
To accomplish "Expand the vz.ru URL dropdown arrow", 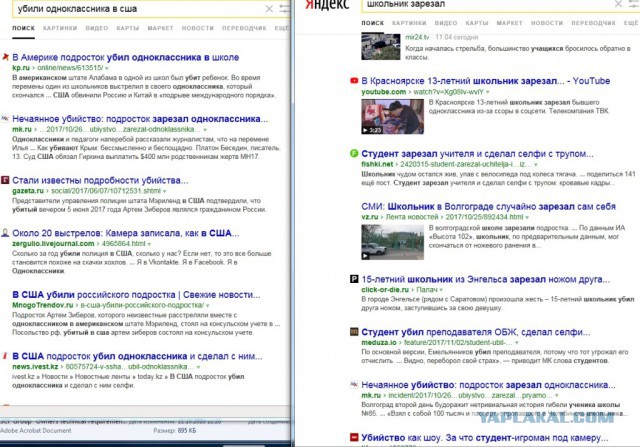I will [527, 217].
